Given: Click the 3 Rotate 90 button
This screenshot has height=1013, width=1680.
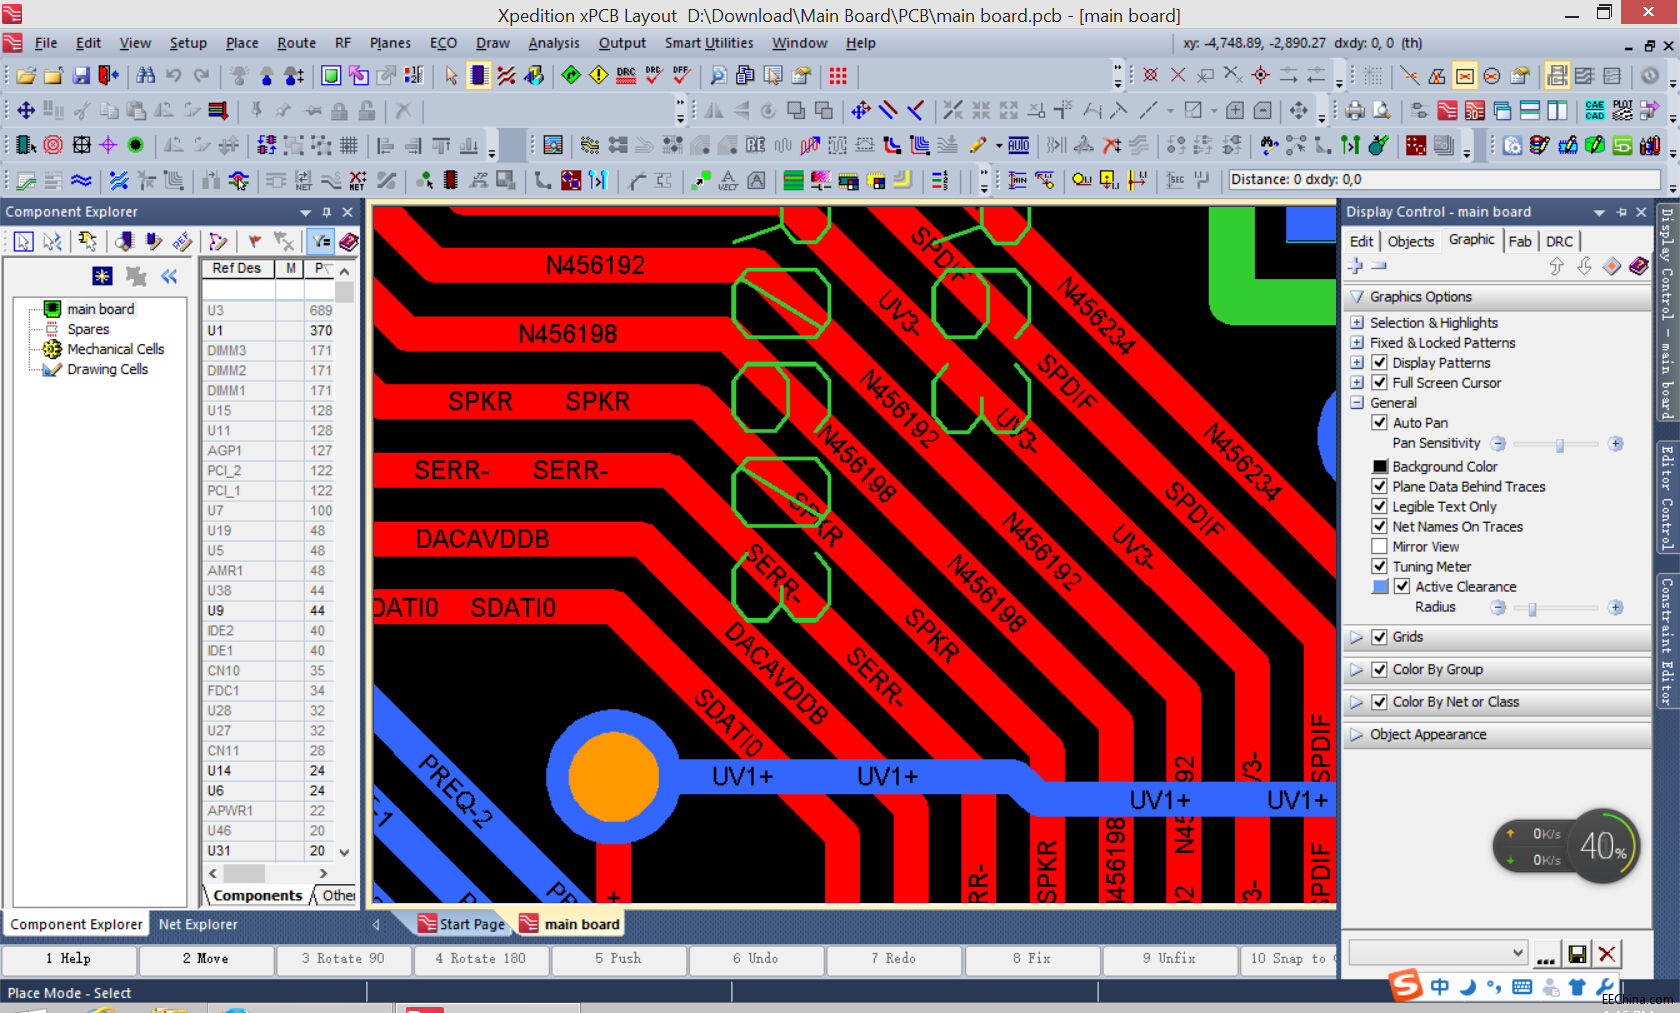Looking at the screenshot, I should (343, 959).
